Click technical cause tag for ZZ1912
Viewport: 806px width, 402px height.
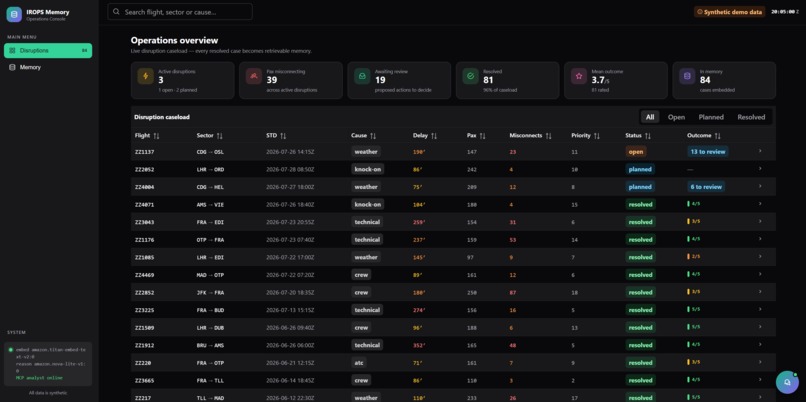coord(367,345)
